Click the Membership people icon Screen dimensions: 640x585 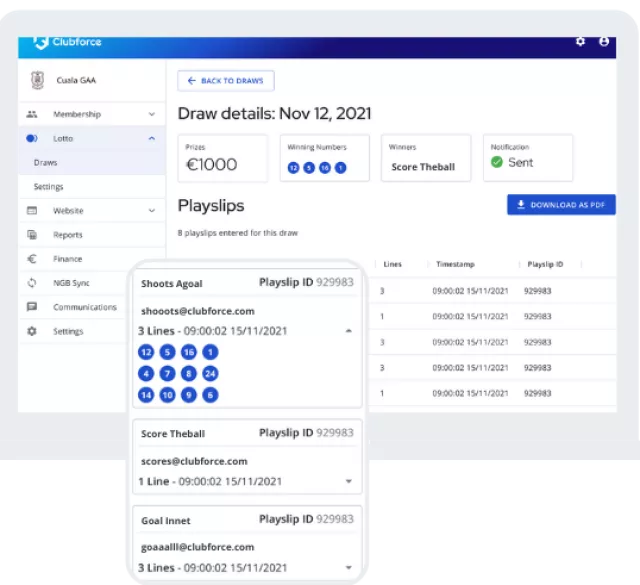[32, 115]
